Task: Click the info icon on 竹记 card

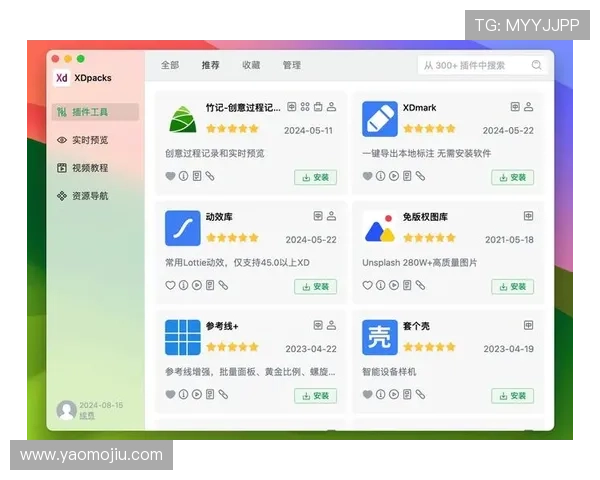Action: (184, 176)
